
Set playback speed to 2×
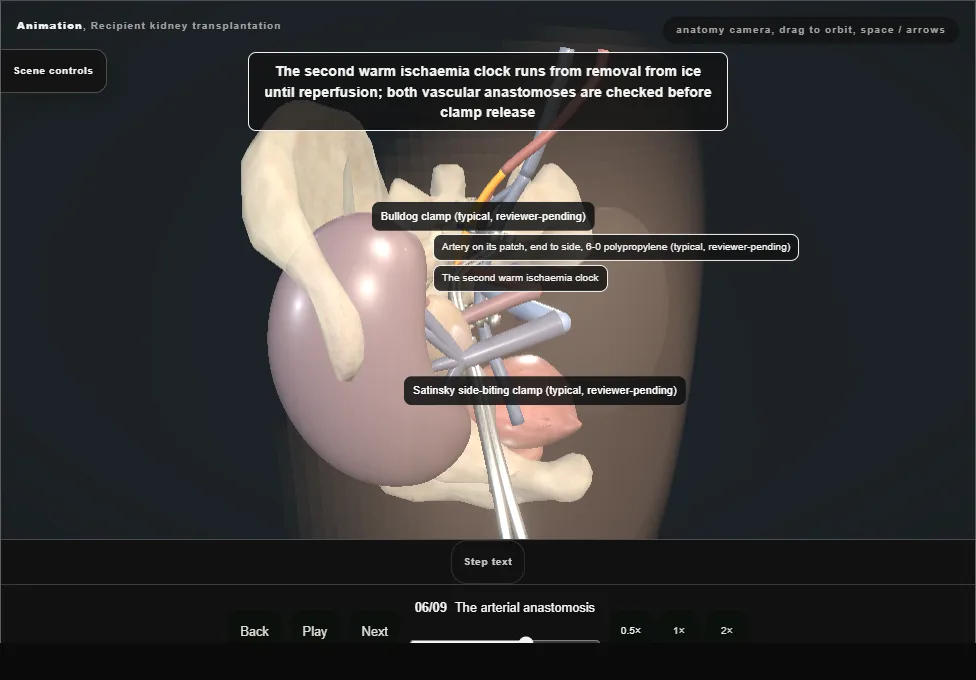point(726,630)
